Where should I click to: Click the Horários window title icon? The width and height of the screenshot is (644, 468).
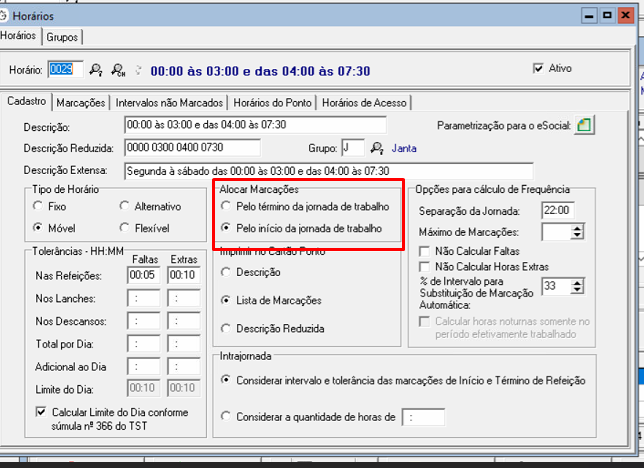[9, 16]
